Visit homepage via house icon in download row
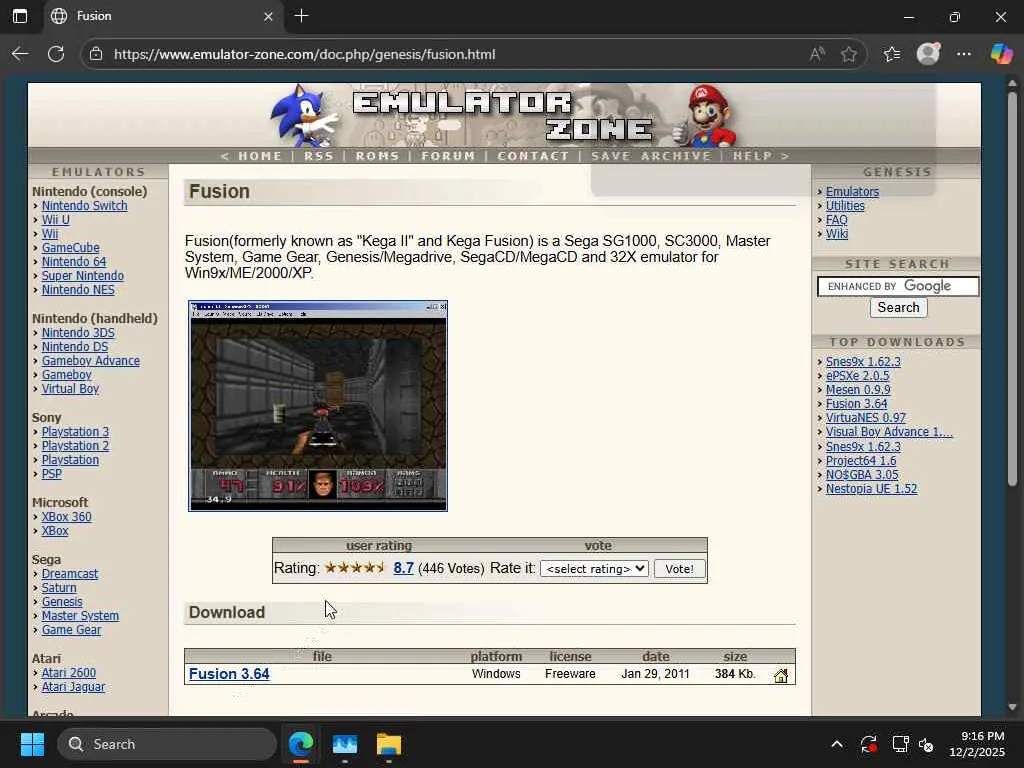The image size is (1024, 768). 780,676
